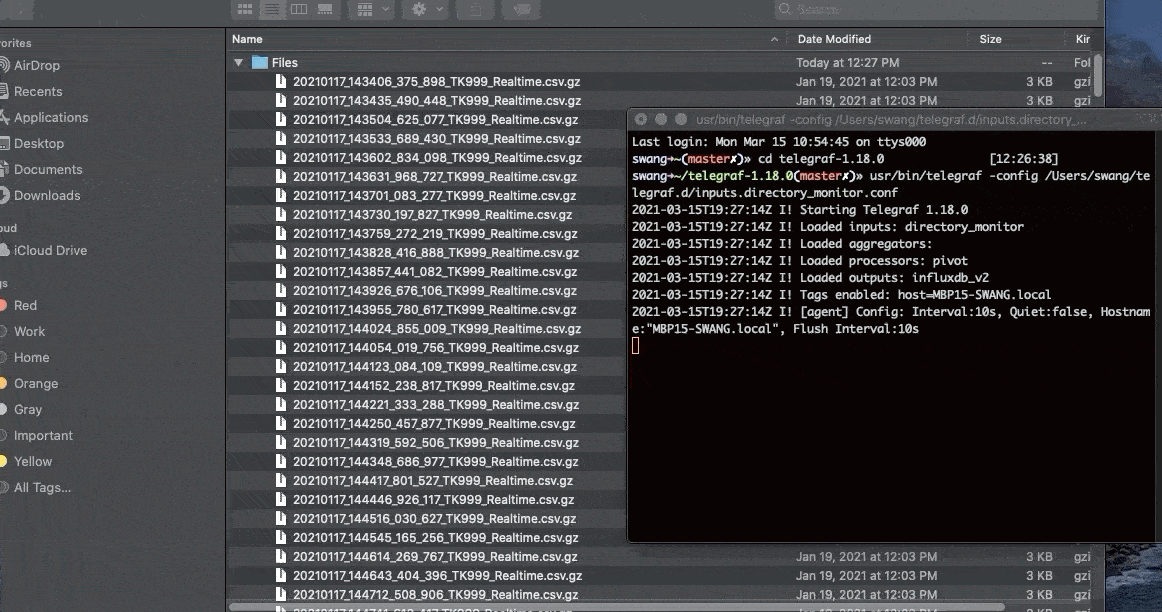Collapse the Files folder disclosure triangle
Screen dimensions: 1162x612
tap(239, 62)
